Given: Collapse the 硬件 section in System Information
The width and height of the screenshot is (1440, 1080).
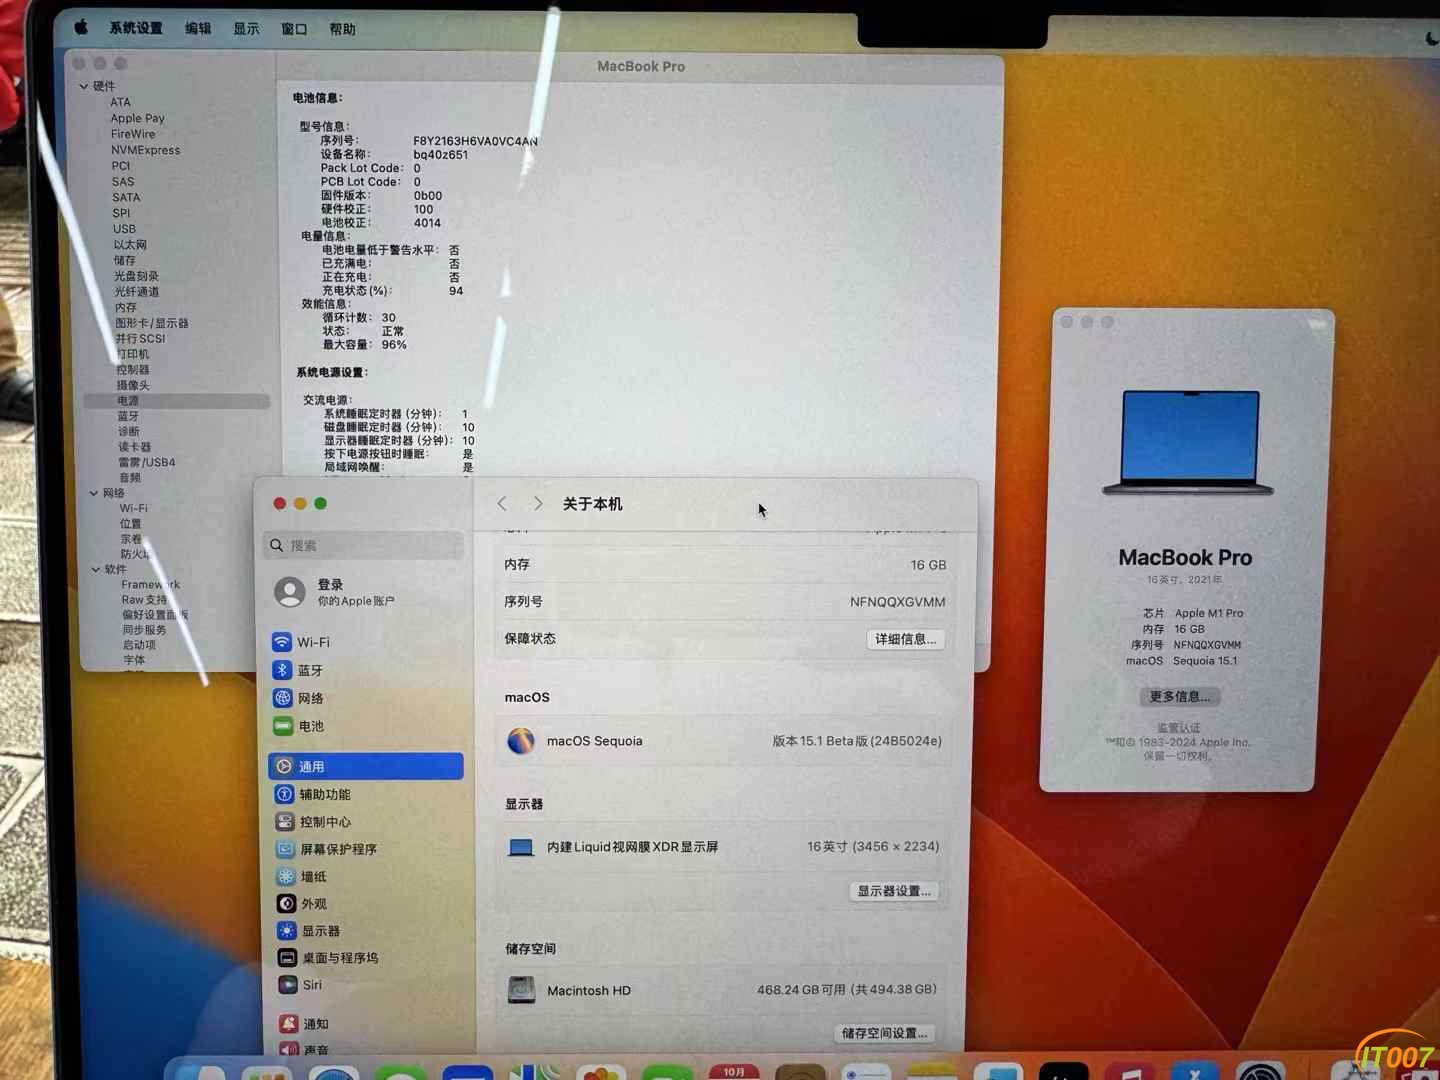Looking at the screenshot, I should tap(84, 86).
